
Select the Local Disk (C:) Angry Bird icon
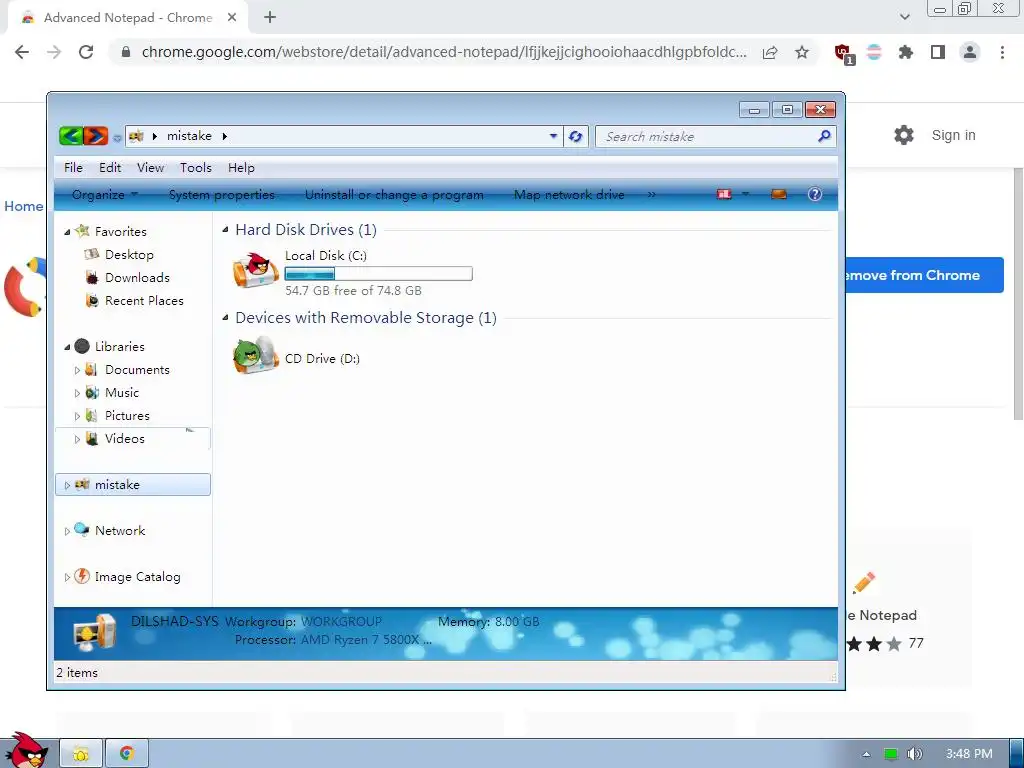pos(255,270)
